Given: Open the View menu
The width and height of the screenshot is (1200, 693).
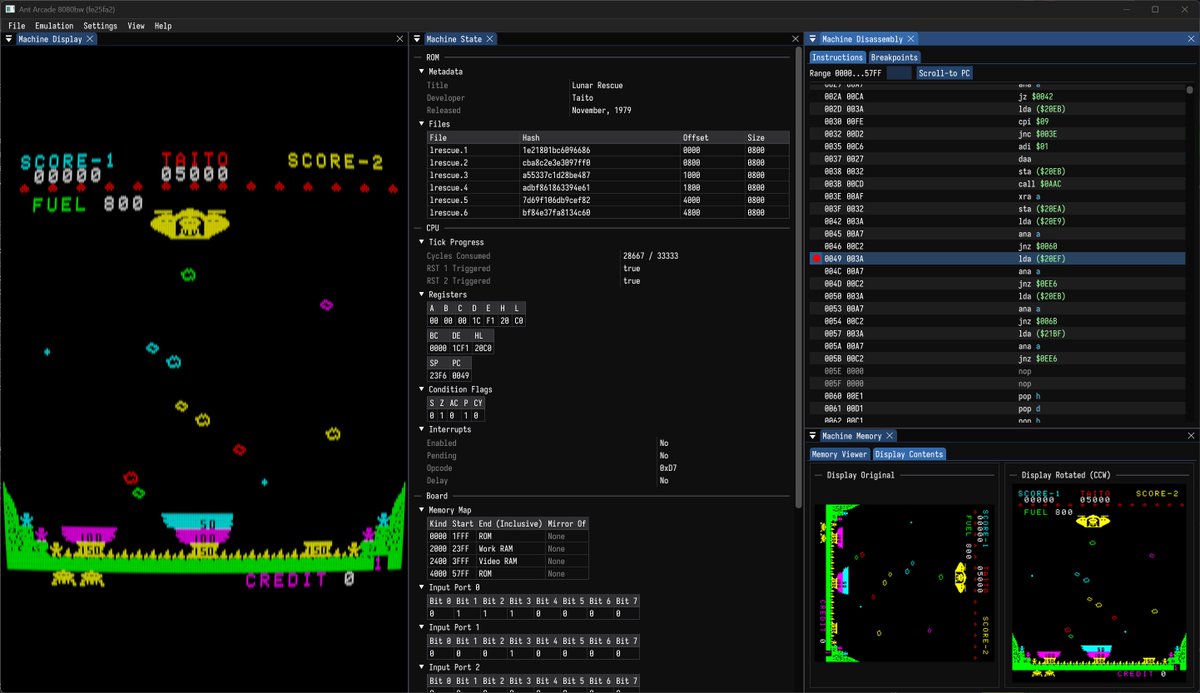Looking at the screenshot, I should click(x=136, y=25).
